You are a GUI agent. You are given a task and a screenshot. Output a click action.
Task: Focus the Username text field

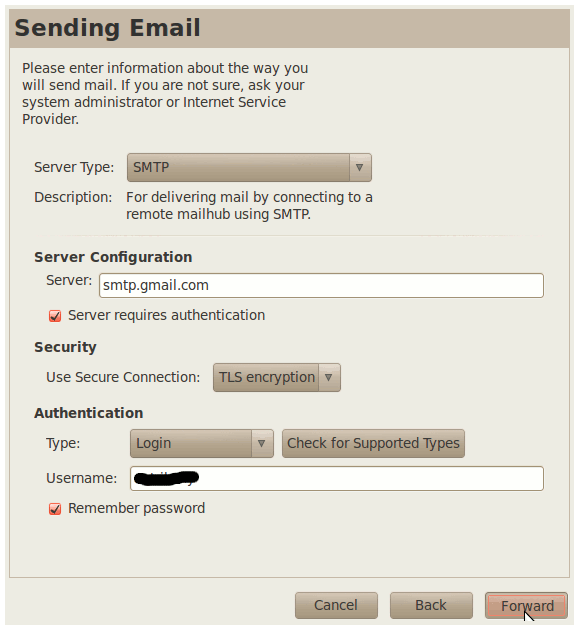(x=337, y=479)
